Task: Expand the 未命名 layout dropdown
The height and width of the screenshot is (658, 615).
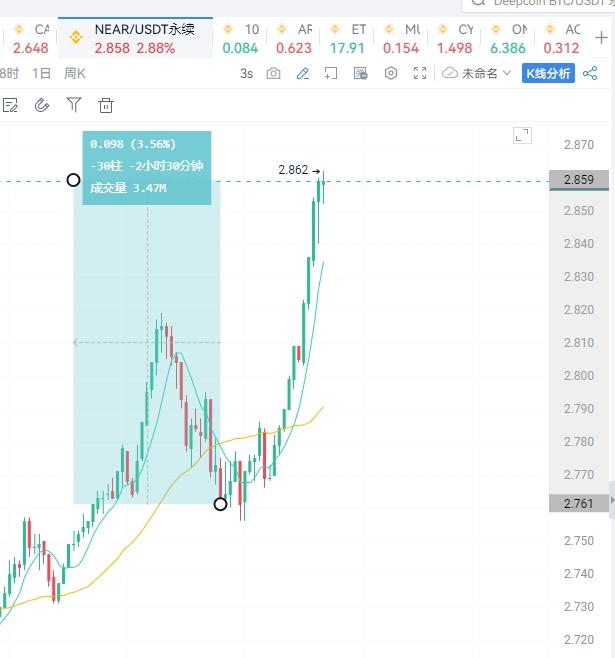Action: click(477, 73)
